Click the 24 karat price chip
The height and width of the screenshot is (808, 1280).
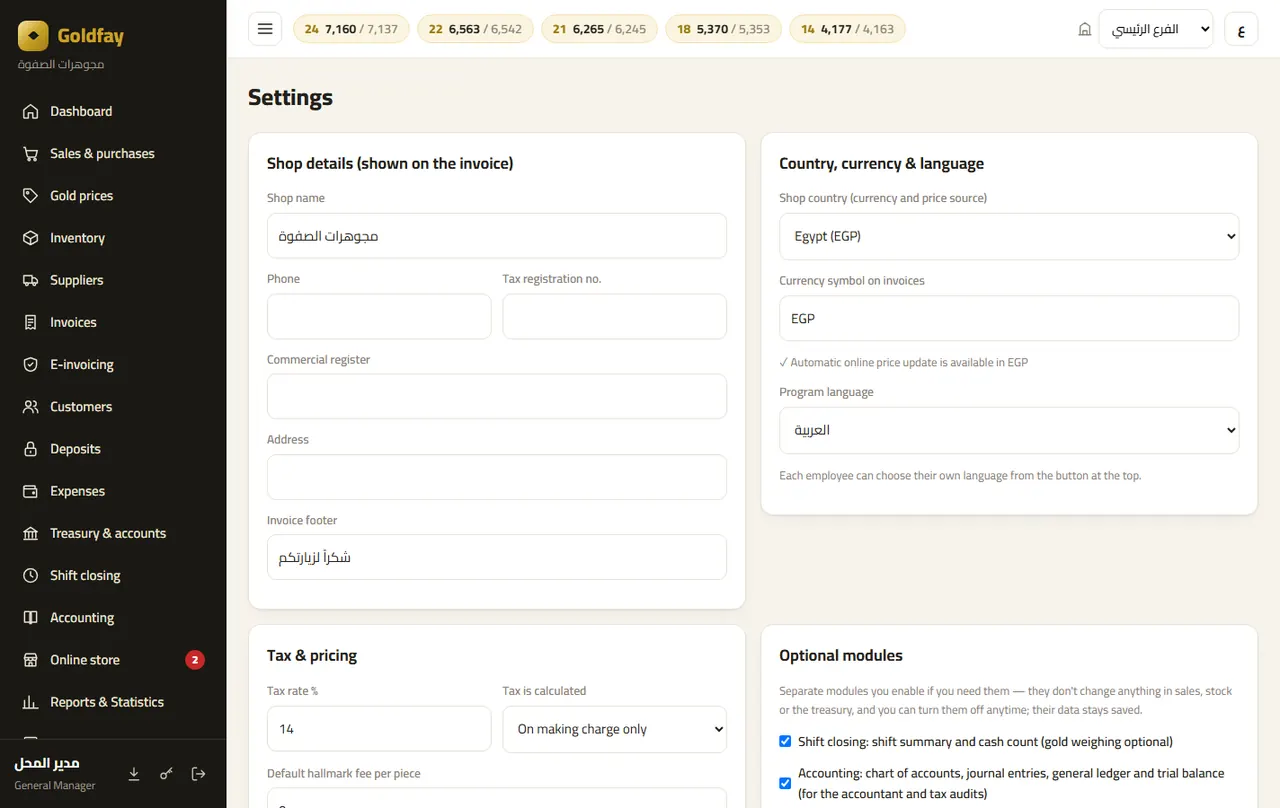[351, 29]
